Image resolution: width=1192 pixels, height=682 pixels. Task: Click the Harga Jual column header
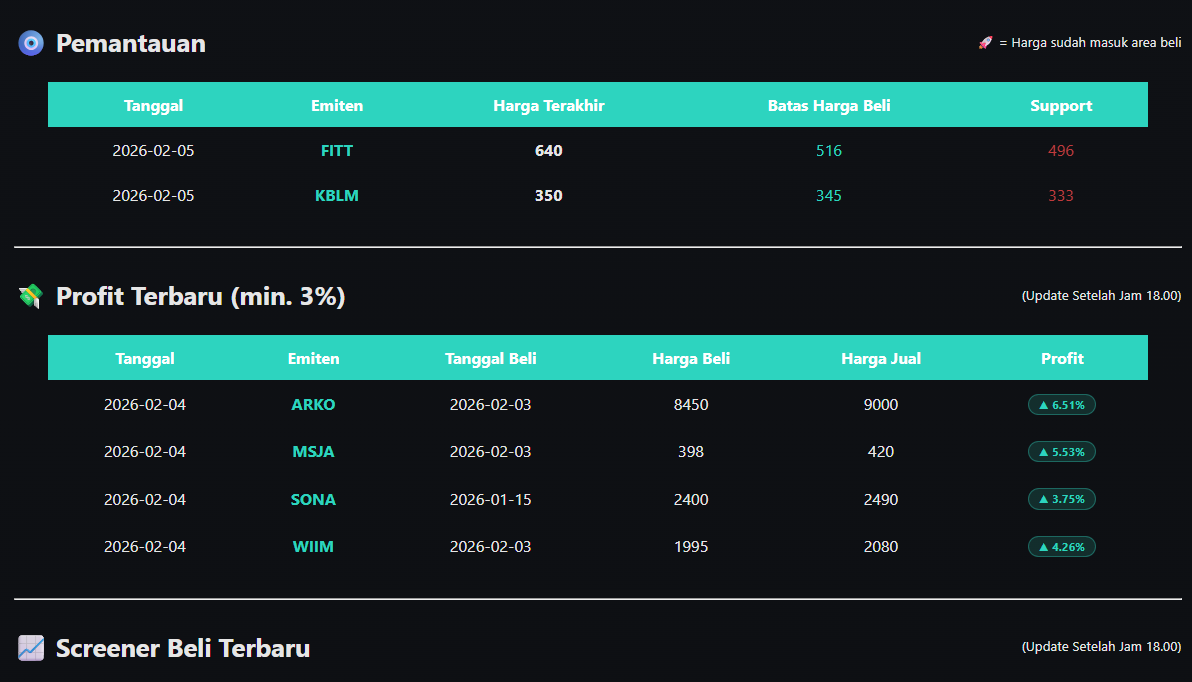(x=881, y=359)
